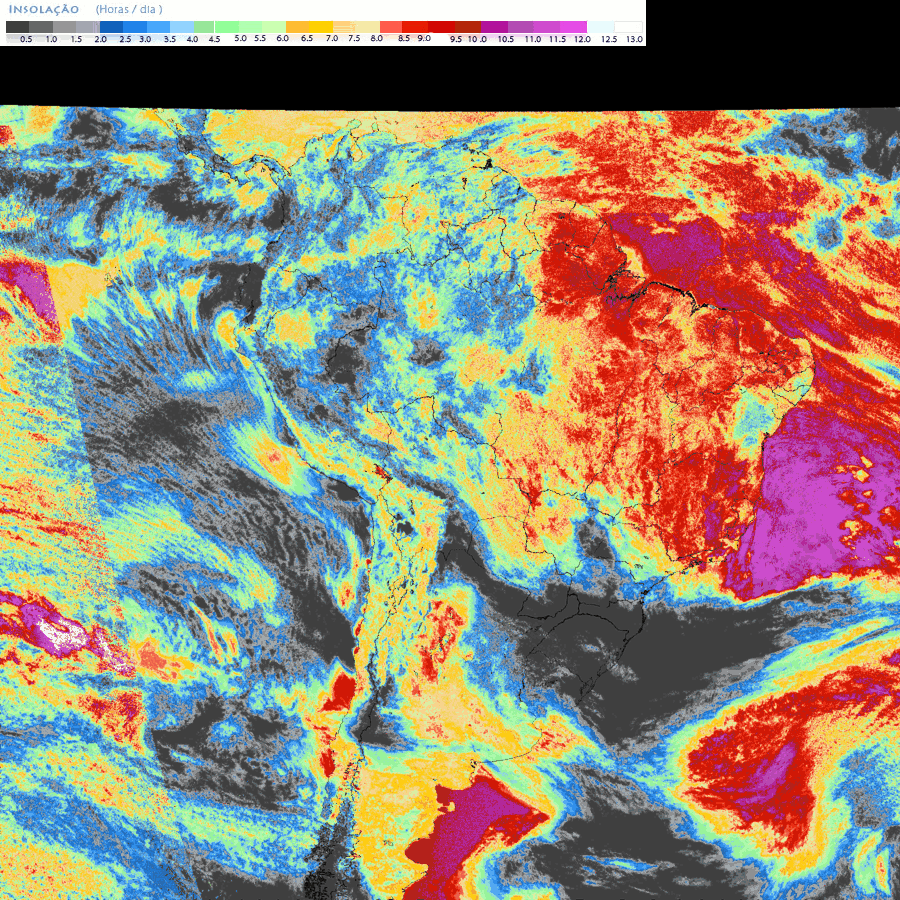Click the '3.5' scale label

(x=170, y=40)
